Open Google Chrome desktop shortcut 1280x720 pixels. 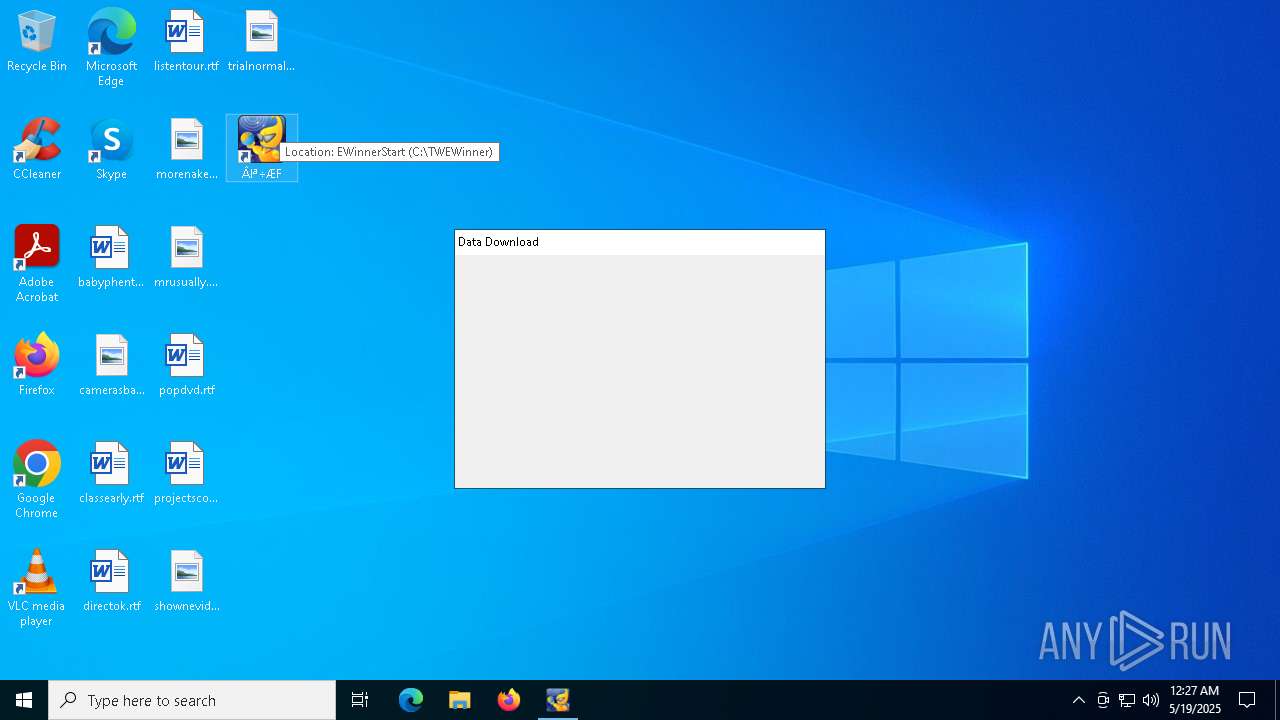37,480
